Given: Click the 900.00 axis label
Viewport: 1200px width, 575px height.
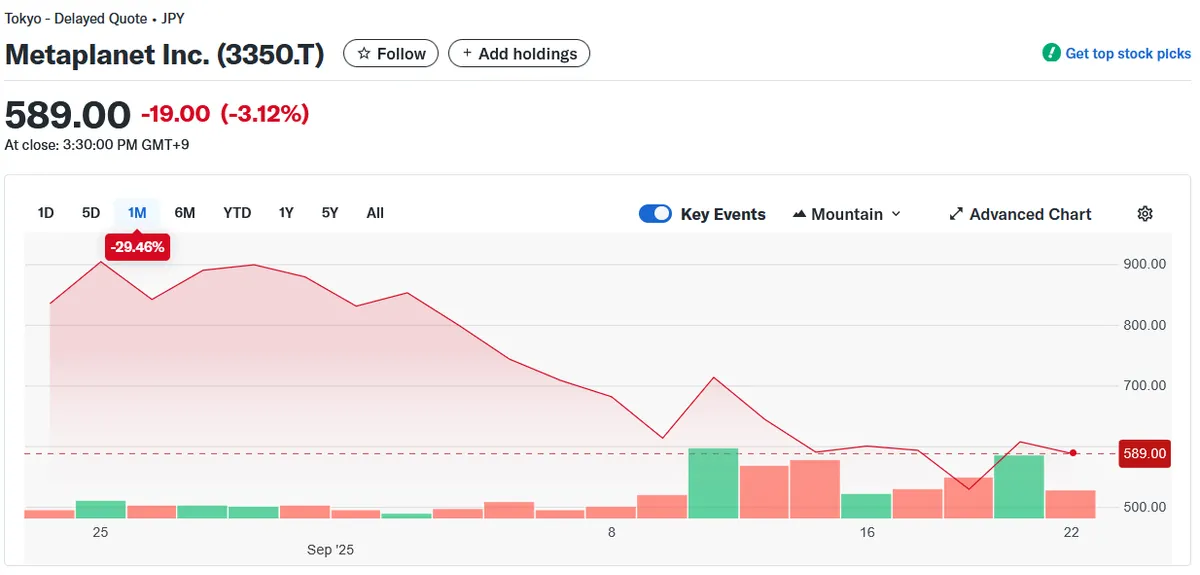Looking at the screenshot, I should point(1145,264).
